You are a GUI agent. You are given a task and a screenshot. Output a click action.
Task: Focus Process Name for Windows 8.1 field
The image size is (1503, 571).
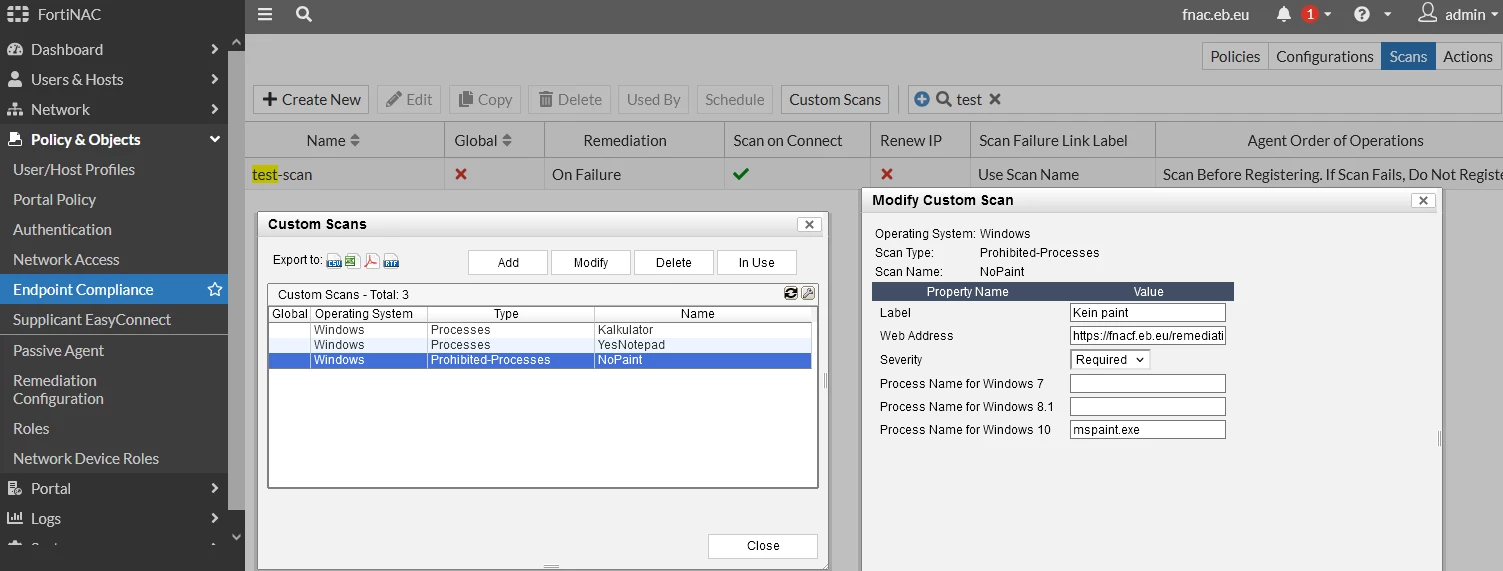click(x=1148, y=406)
